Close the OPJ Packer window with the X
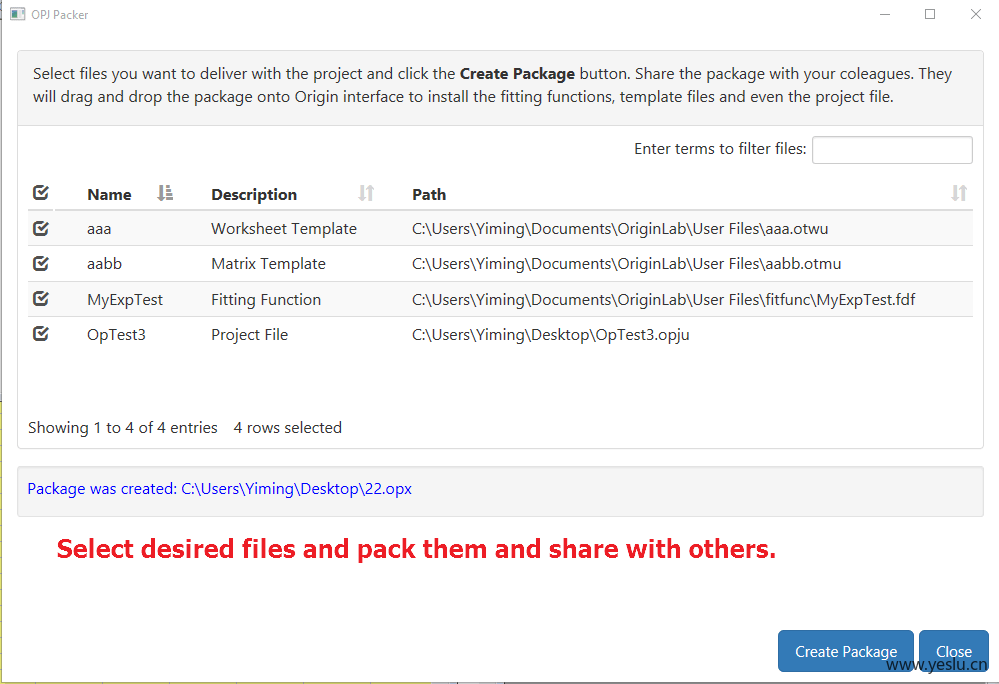Image resolution: width=999 pixels, height=684 pixels. (975, 14)
